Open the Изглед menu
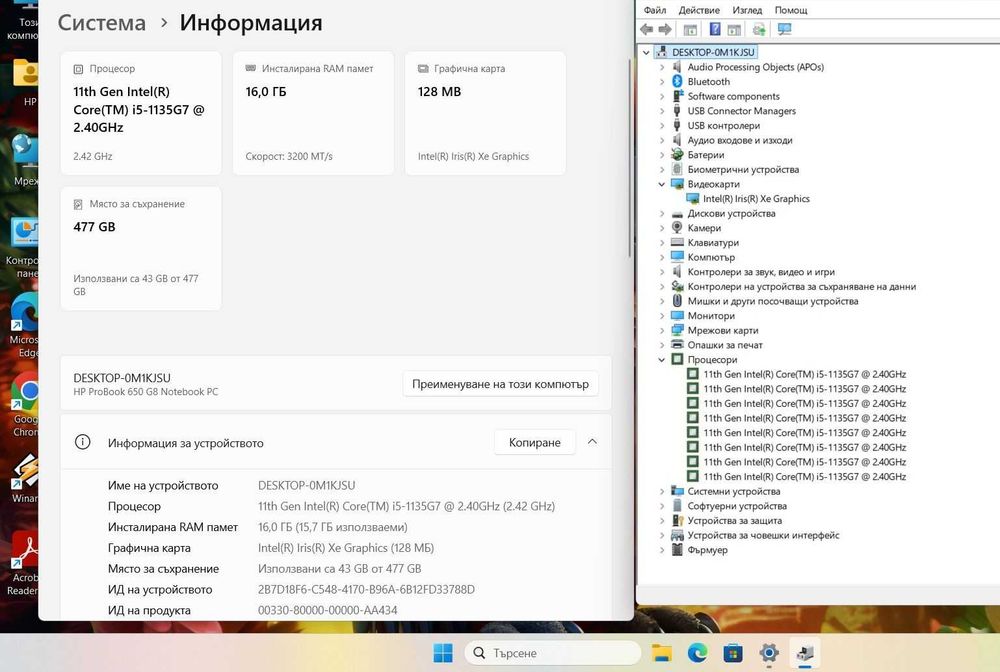 click(747, 10)
